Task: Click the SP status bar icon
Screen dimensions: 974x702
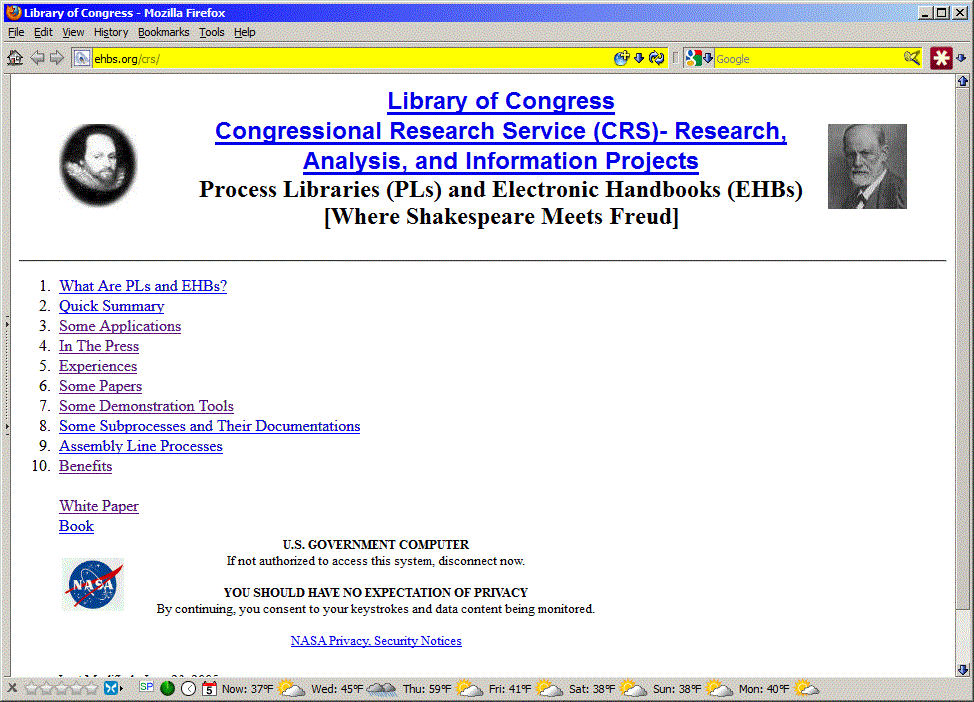Action: point(147,686)
